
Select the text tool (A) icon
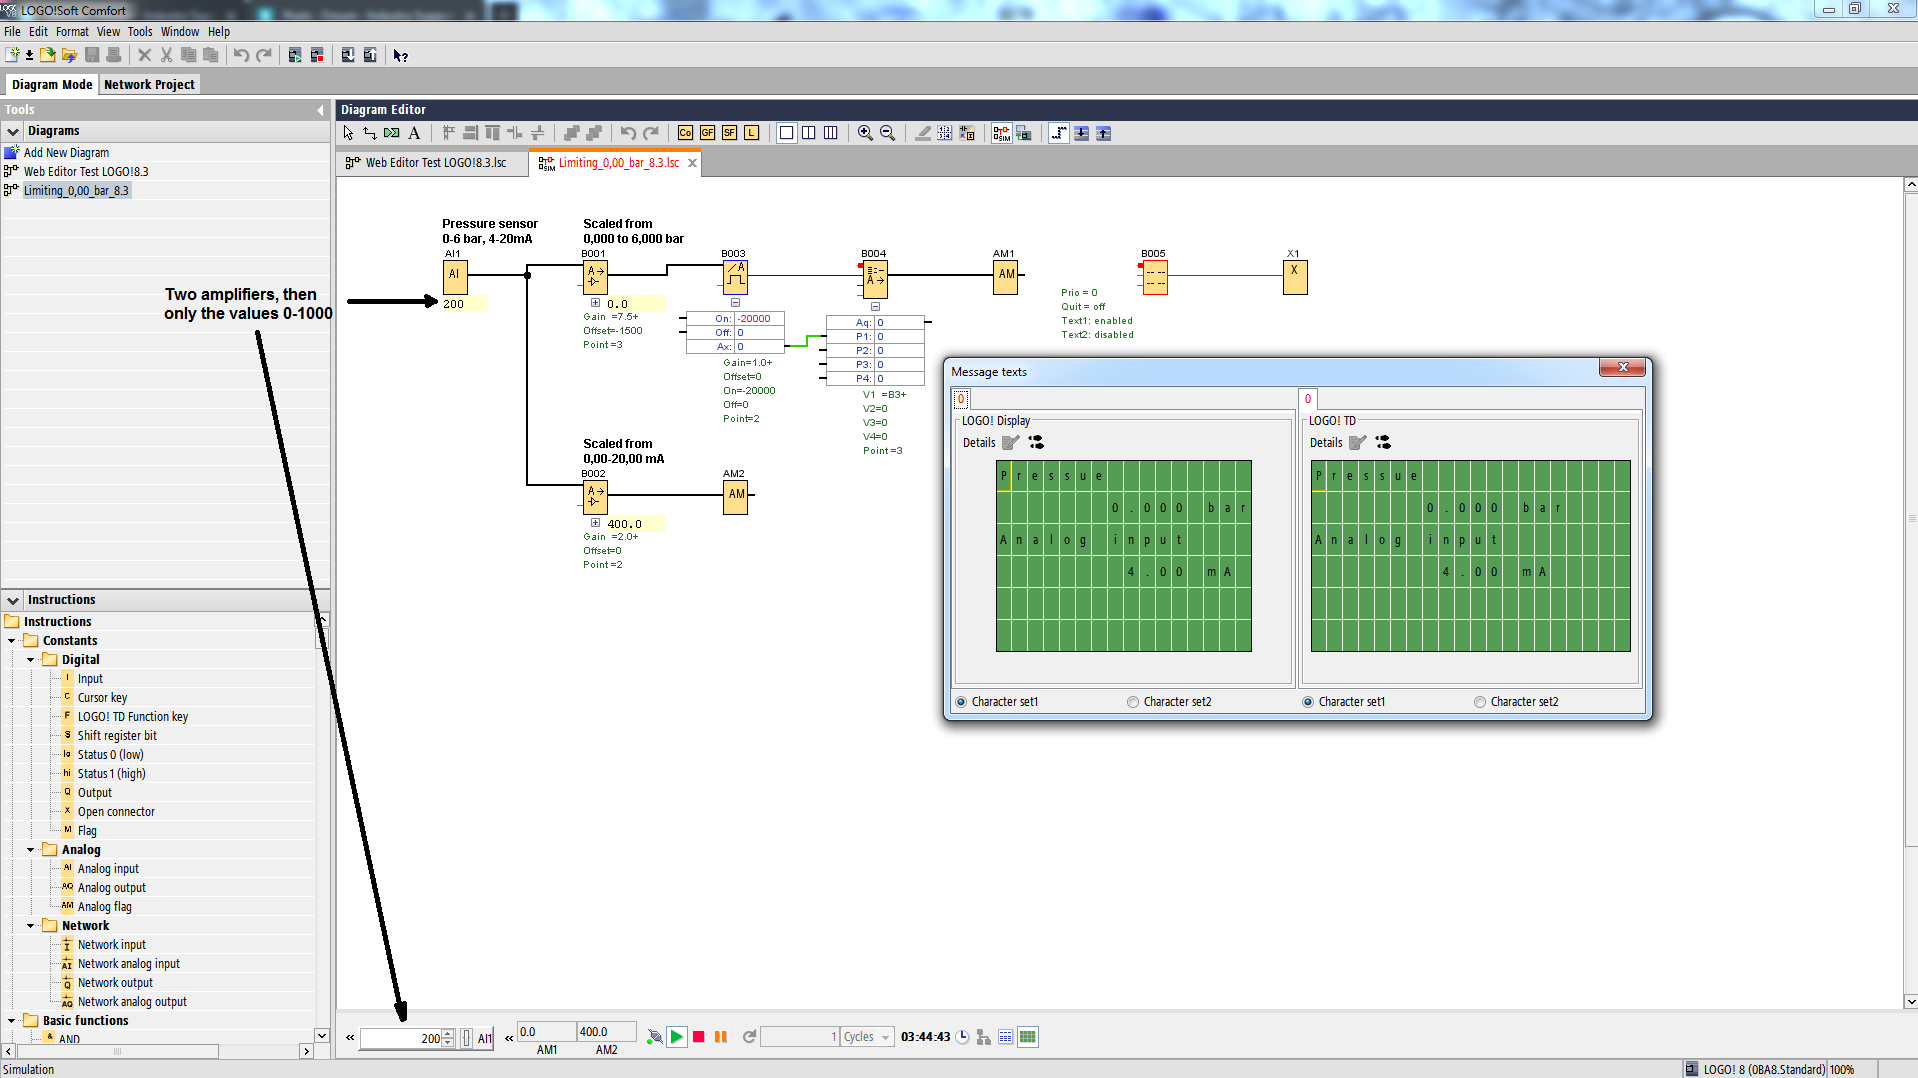click(414, 133)
